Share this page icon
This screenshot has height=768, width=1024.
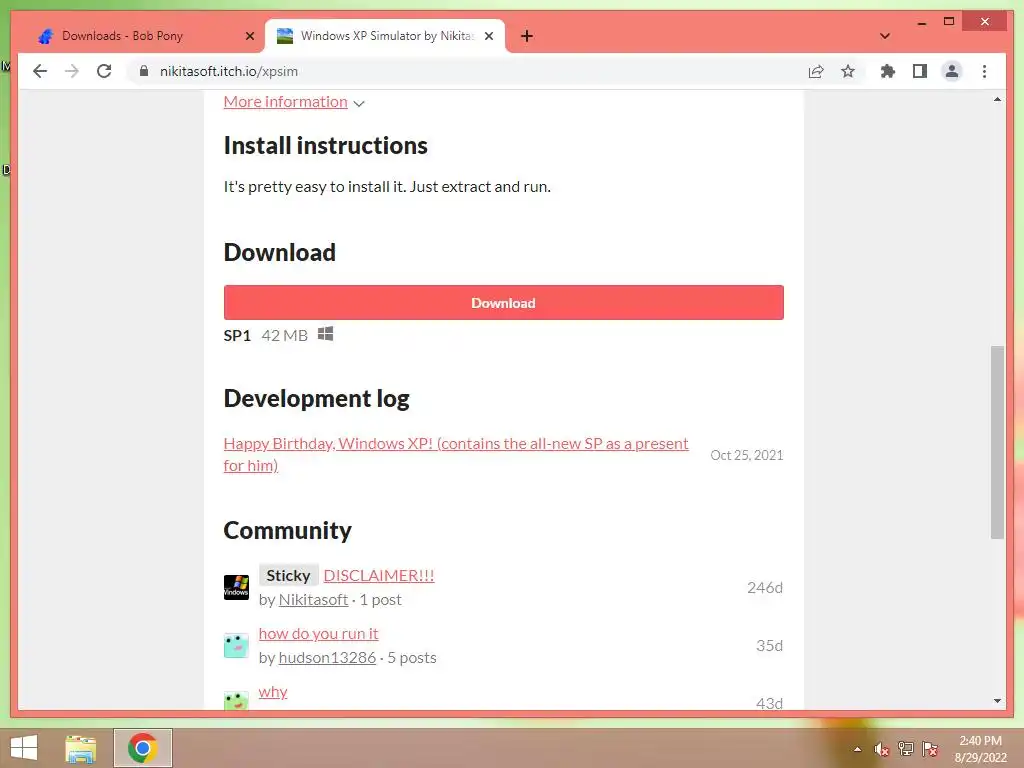816,71
